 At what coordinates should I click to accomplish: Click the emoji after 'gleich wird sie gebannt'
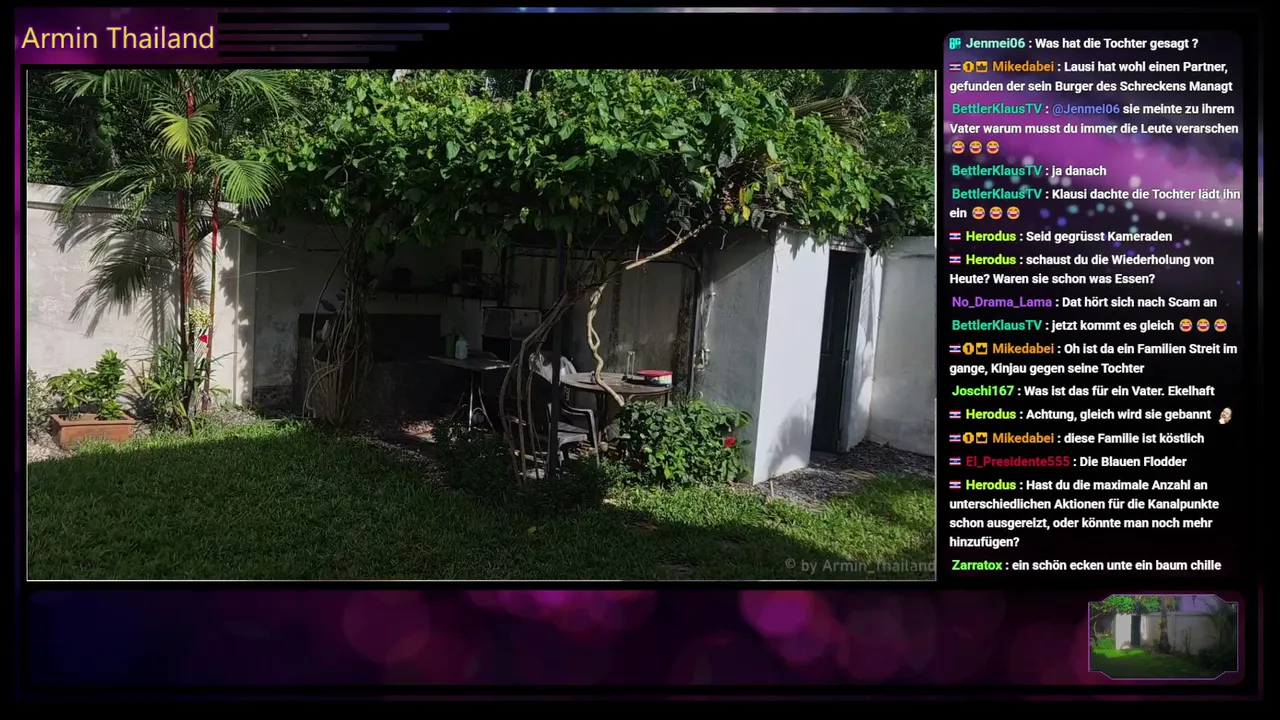pyautogui.click(x=1225, y=415)
